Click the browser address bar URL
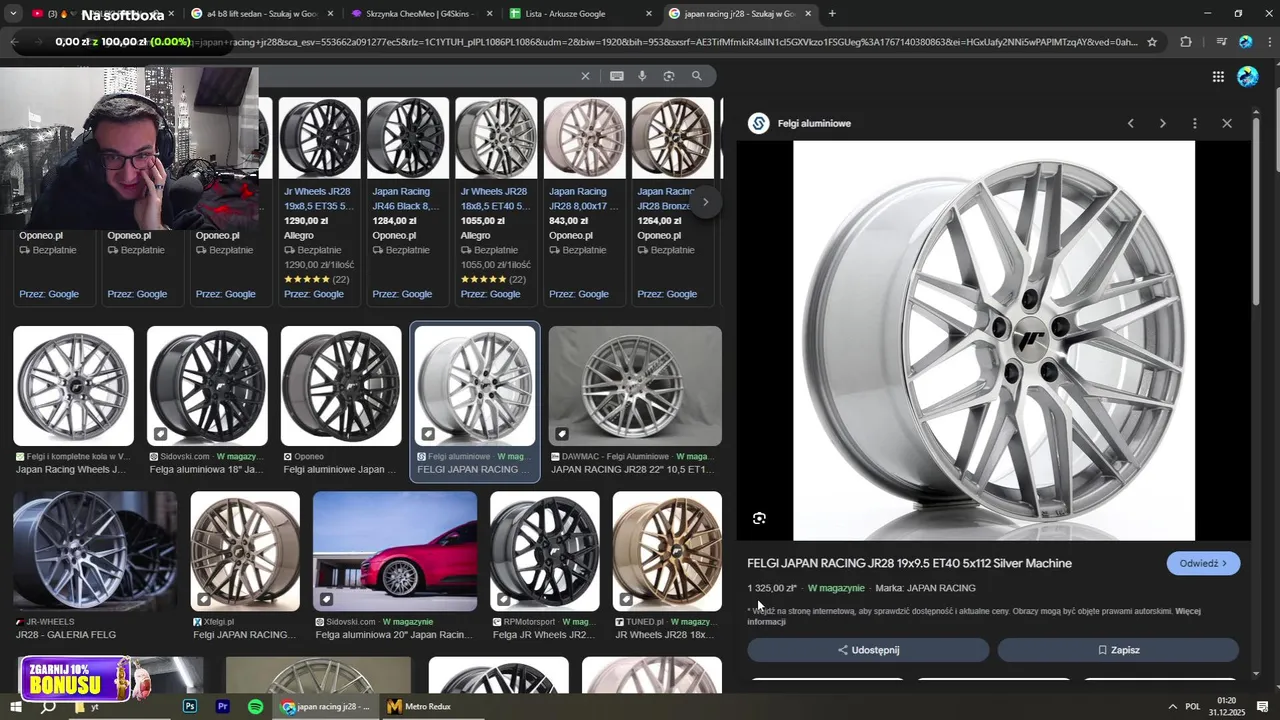 pos(660,42)
